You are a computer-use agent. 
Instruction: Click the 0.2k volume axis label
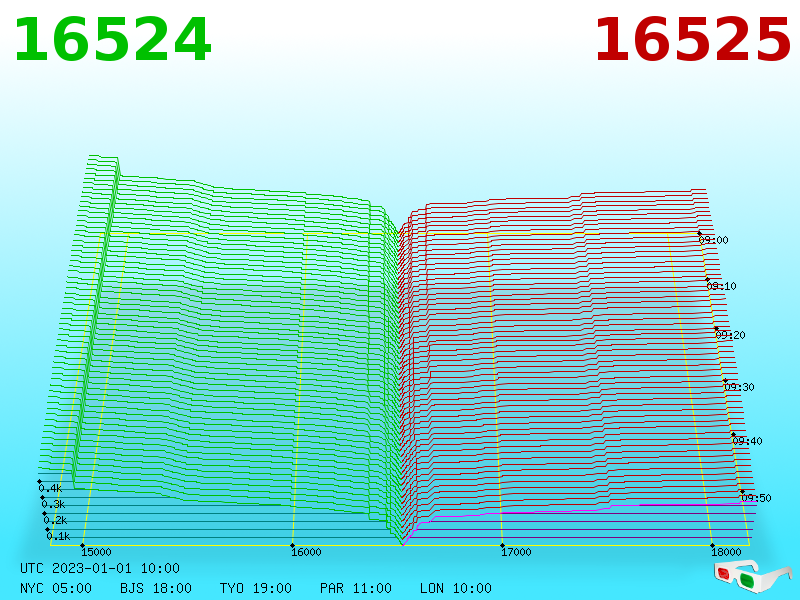click(55, 520)
